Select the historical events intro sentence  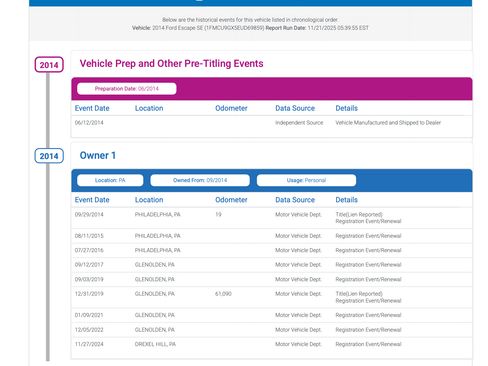(x=250, y=20)
